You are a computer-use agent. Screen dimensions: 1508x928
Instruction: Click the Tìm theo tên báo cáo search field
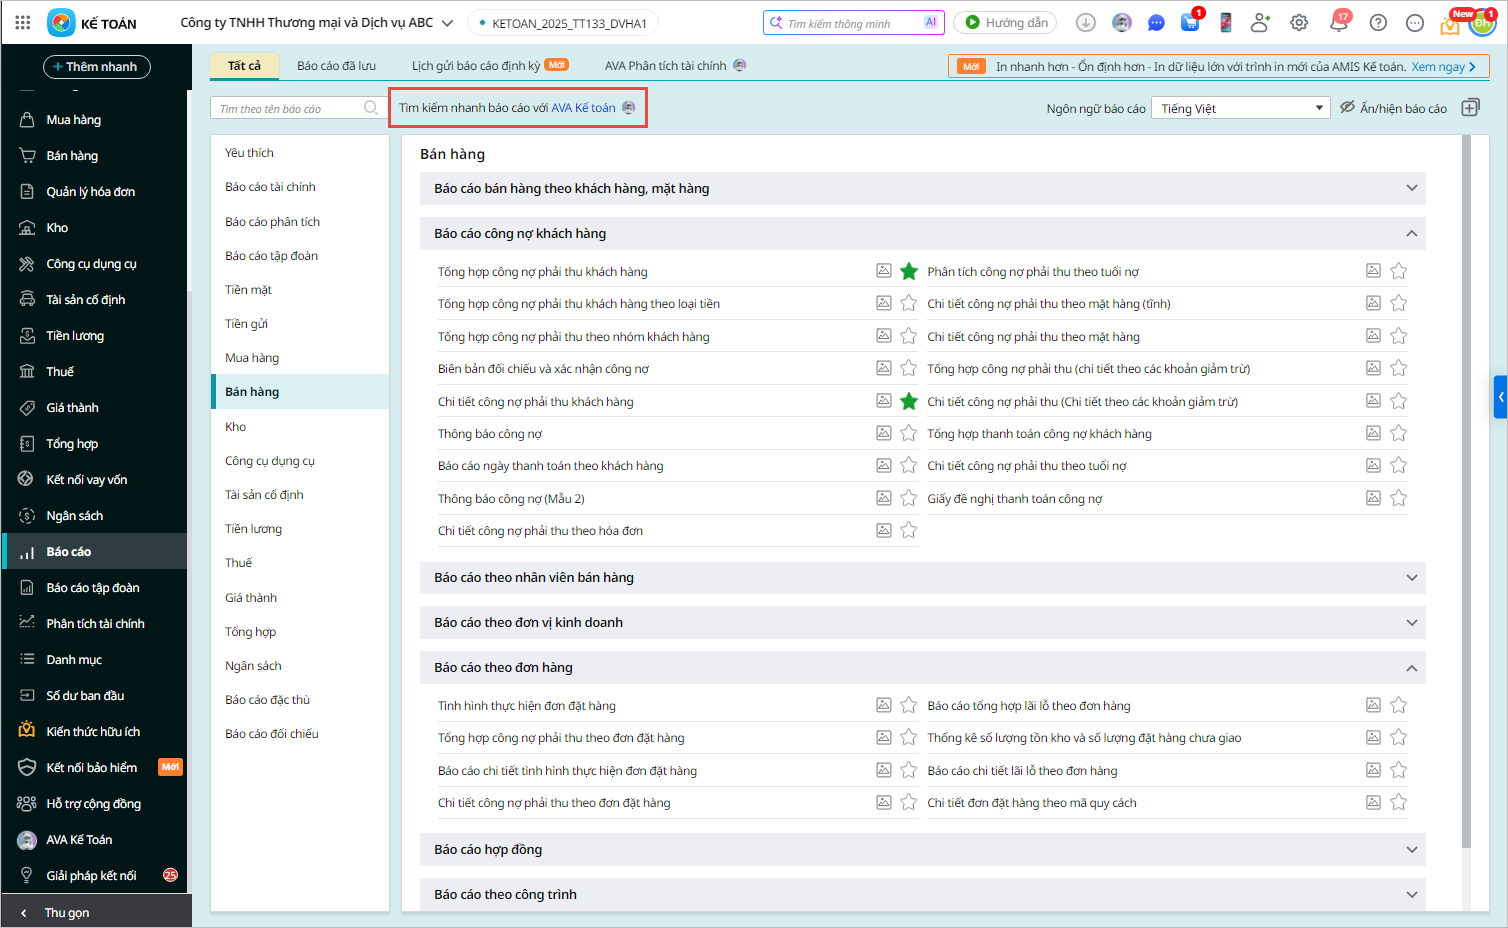coord(288,108)
